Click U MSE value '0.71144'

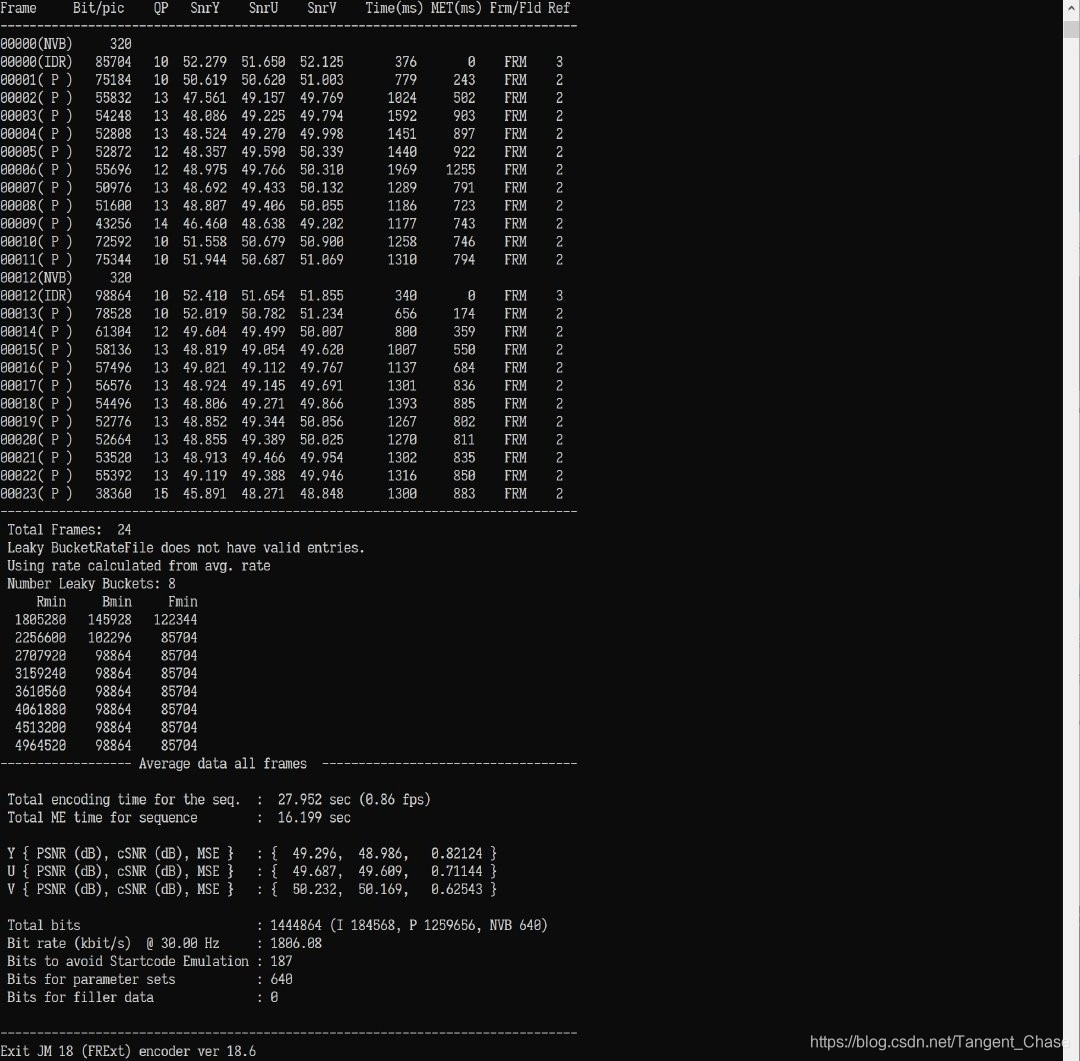457,871
